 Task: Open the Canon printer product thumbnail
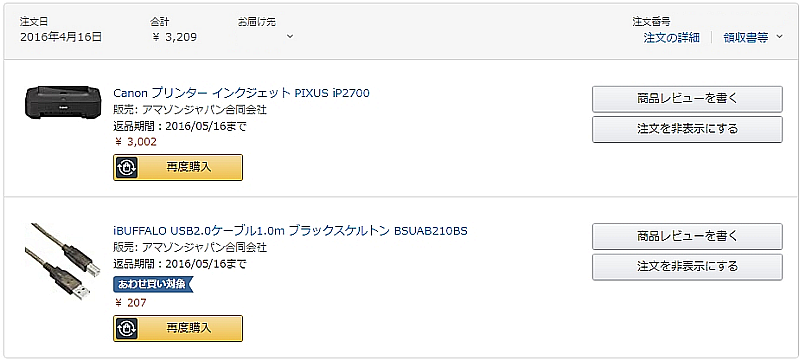point(63,103)
